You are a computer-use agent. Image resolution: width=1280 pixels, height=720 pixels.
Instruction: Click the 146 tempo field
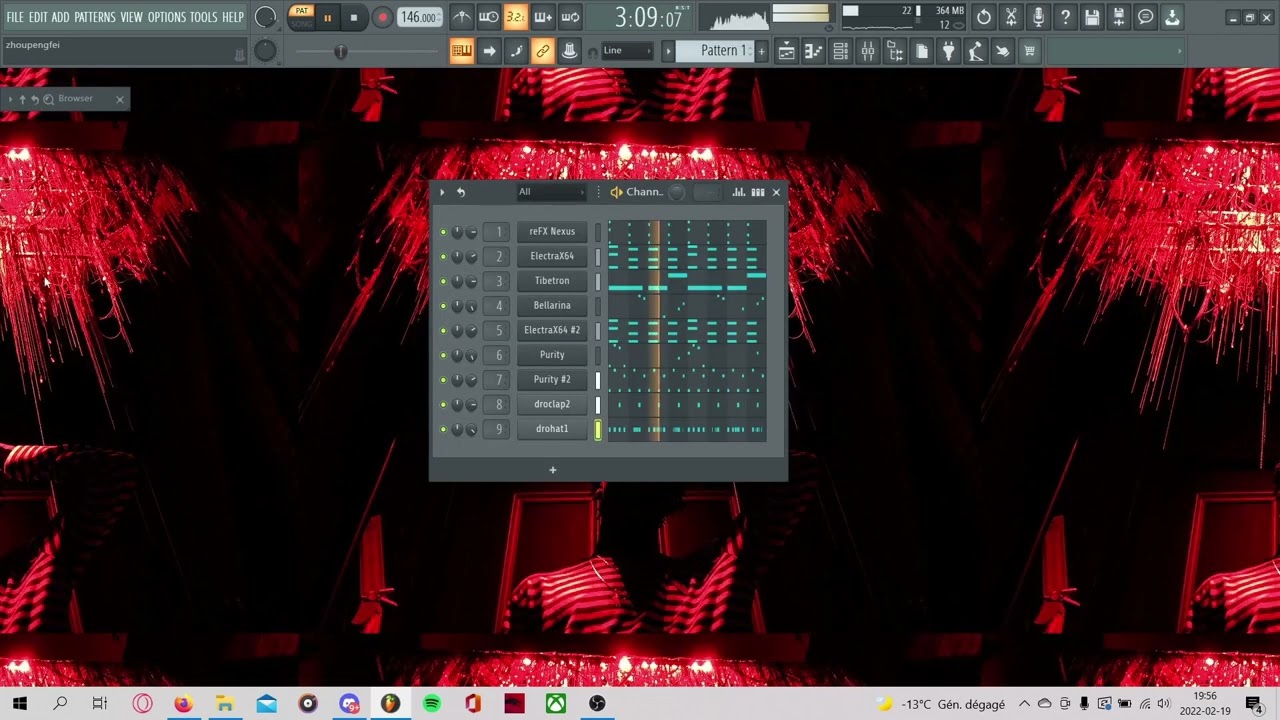point(420,17)
